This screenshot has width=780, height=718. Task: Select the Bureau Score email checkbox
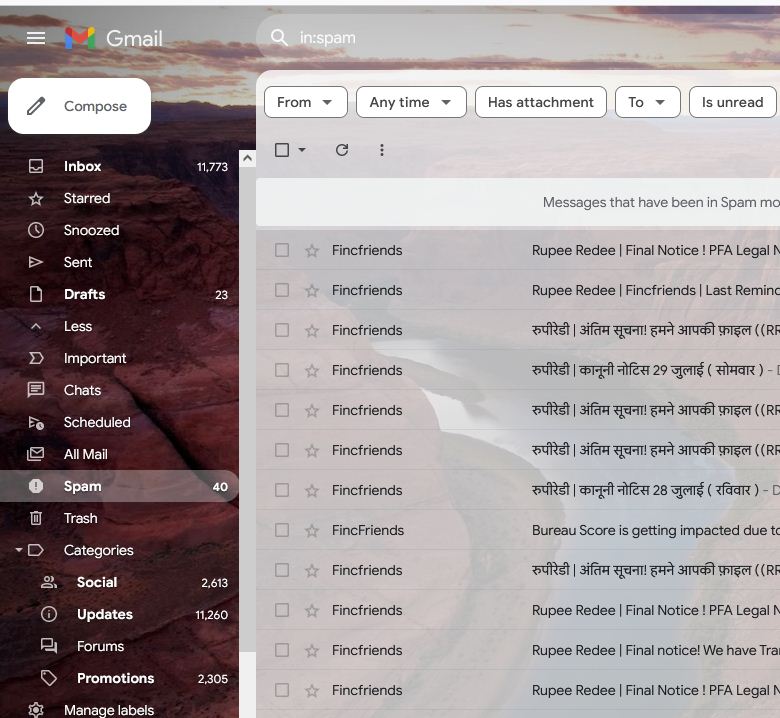tap(282, 531)
